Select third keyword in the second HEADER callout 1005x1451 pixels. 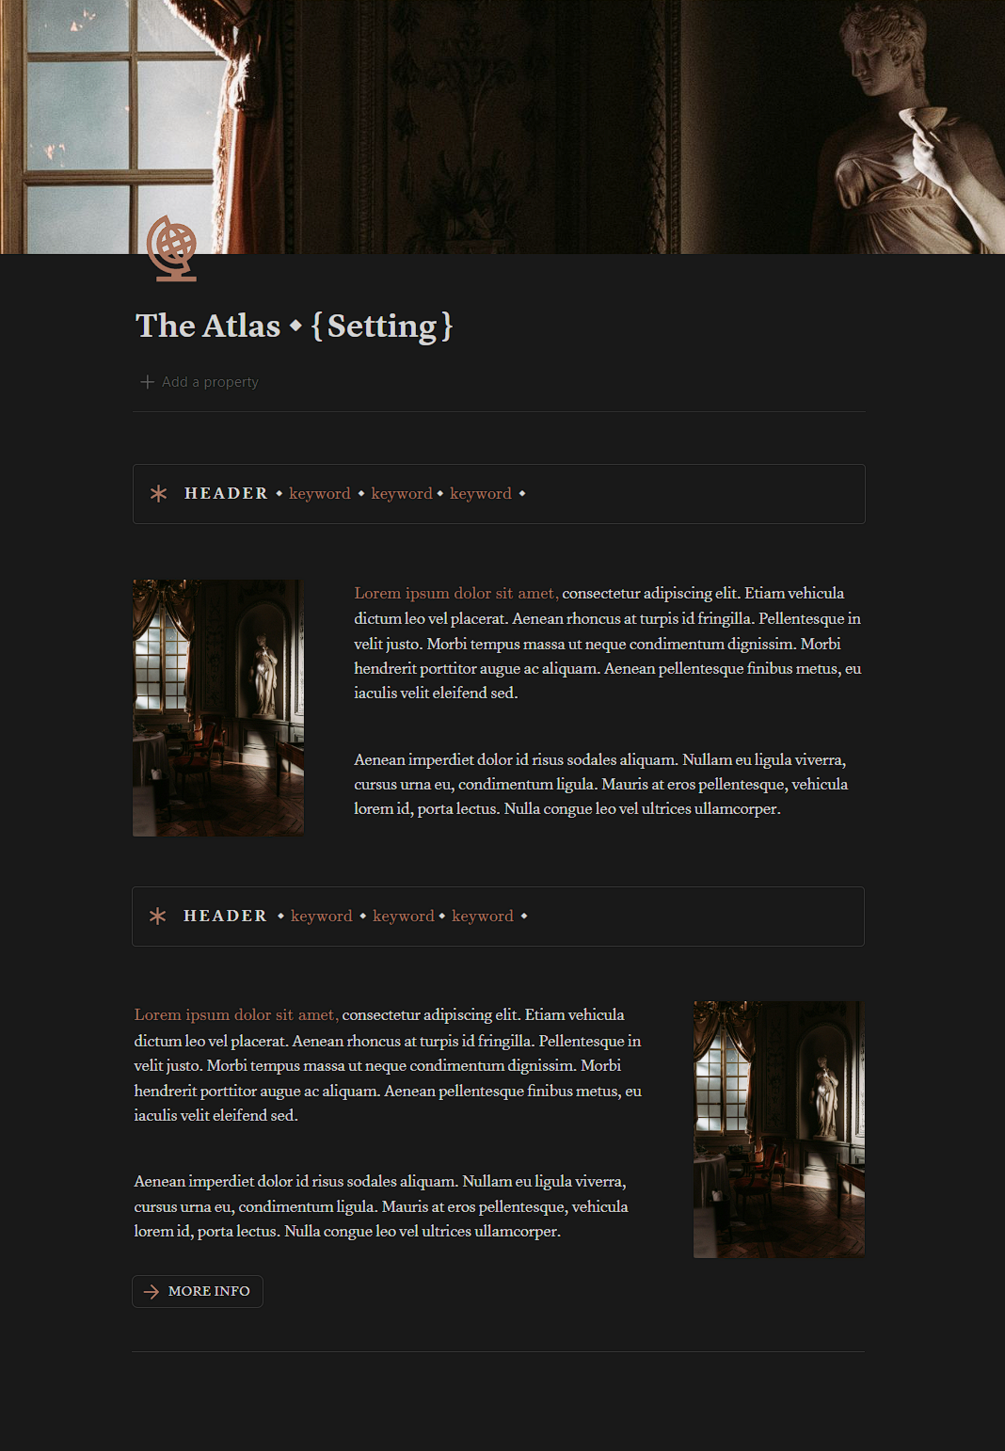[483, 916]
